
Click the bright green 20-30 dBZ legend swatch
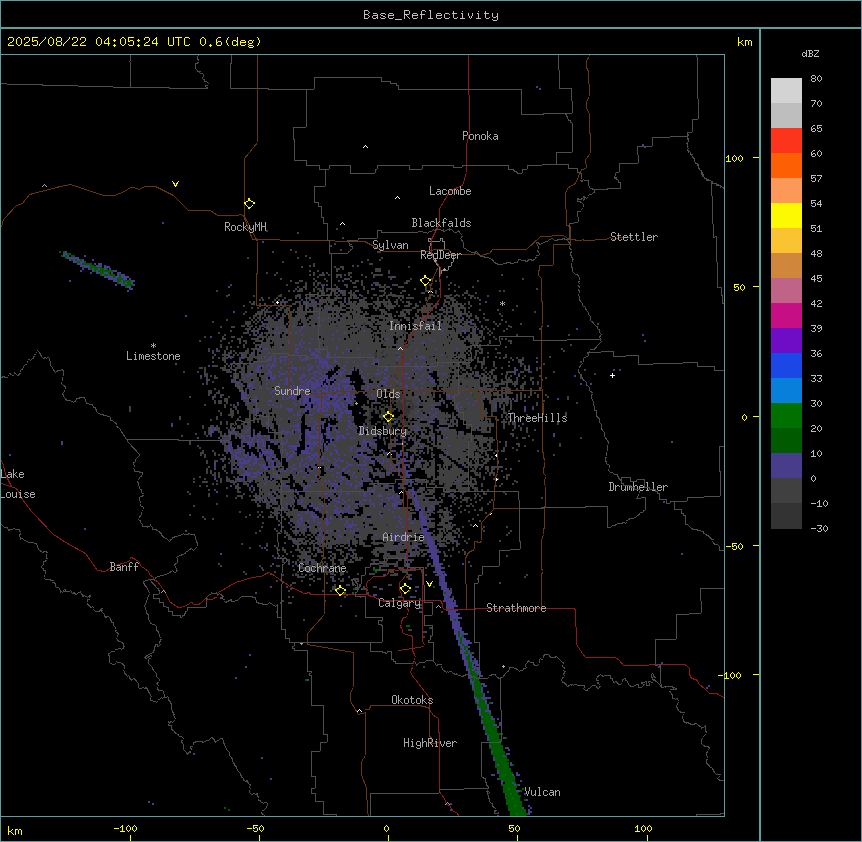tap(786, 416)
